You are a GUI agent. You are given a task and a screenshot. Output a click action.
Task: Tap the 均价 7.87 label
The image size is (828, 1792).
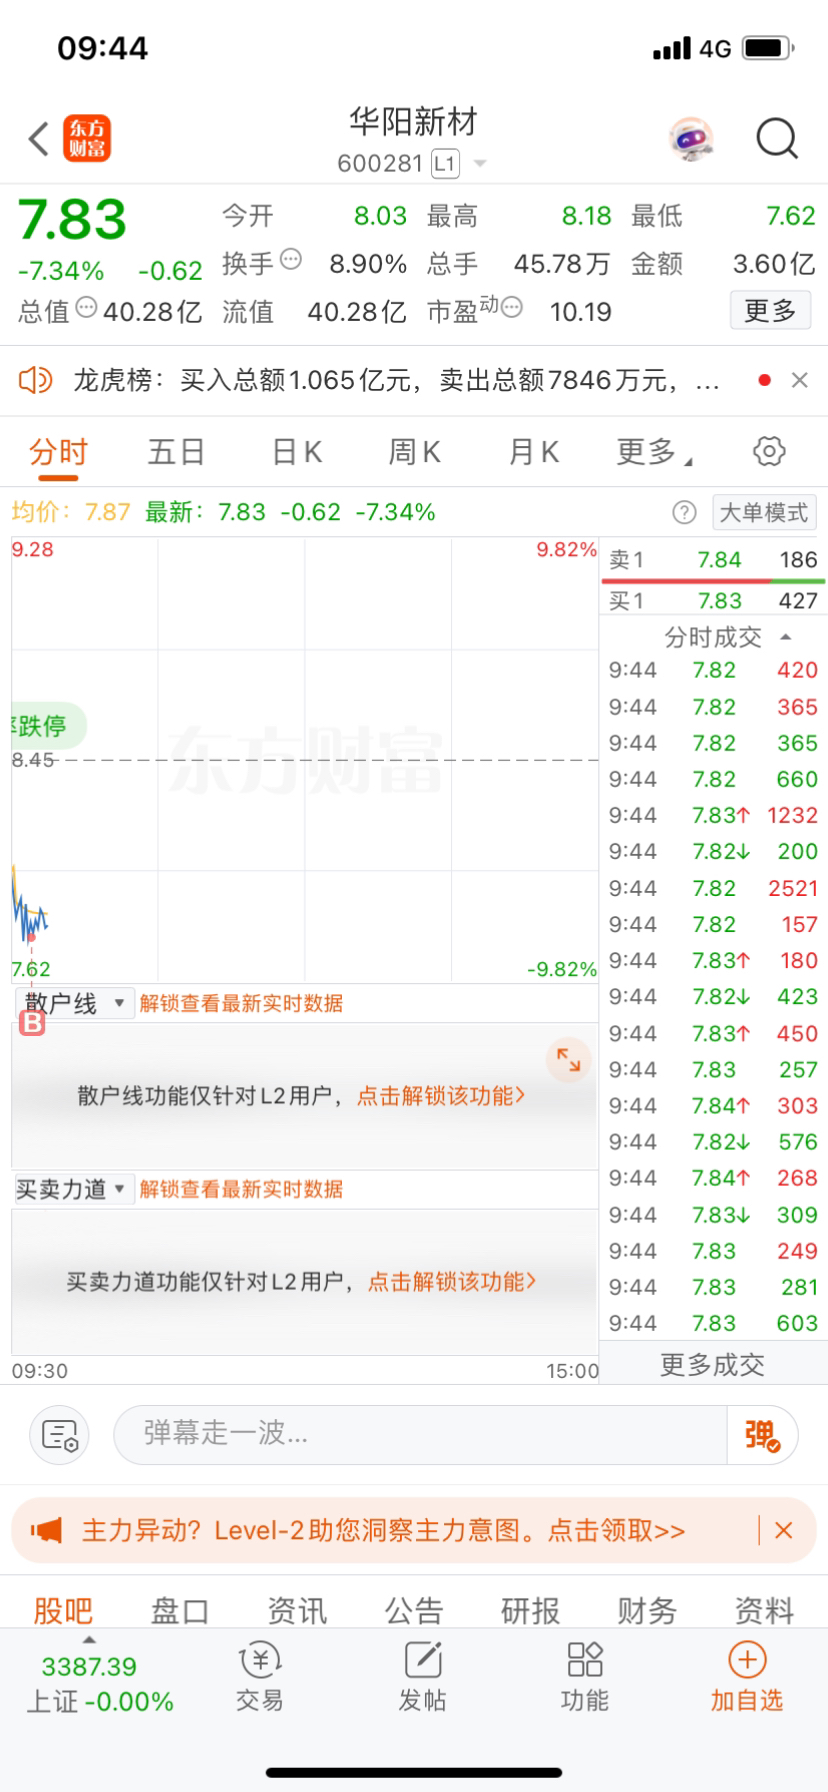coord(71,512)
